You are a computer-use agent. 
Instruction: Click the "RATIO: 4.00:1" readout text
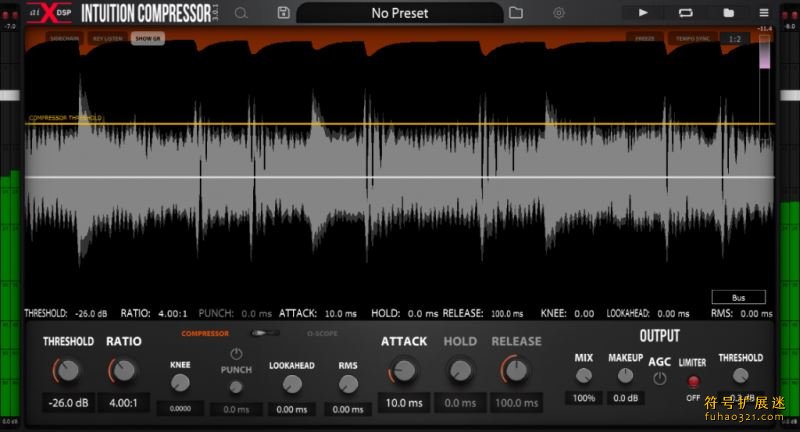pos(154,313)
